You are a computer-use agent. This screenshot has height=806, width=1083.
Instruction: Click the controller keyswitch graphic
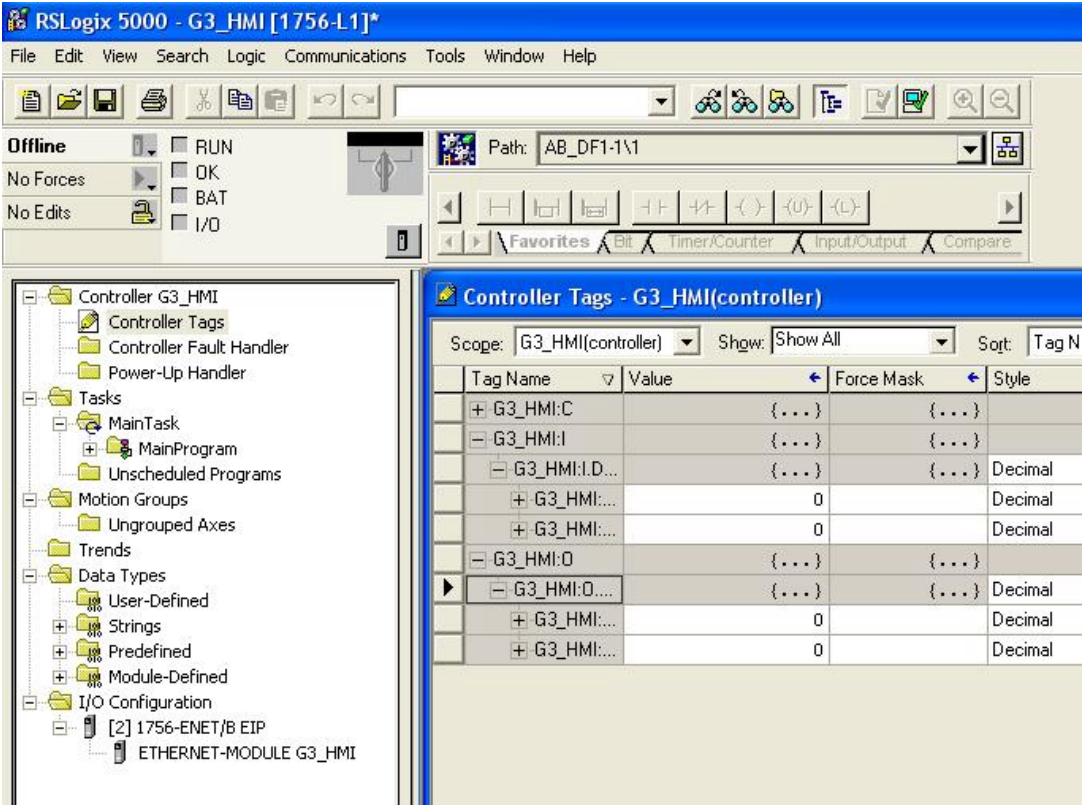tap(385, 164)
